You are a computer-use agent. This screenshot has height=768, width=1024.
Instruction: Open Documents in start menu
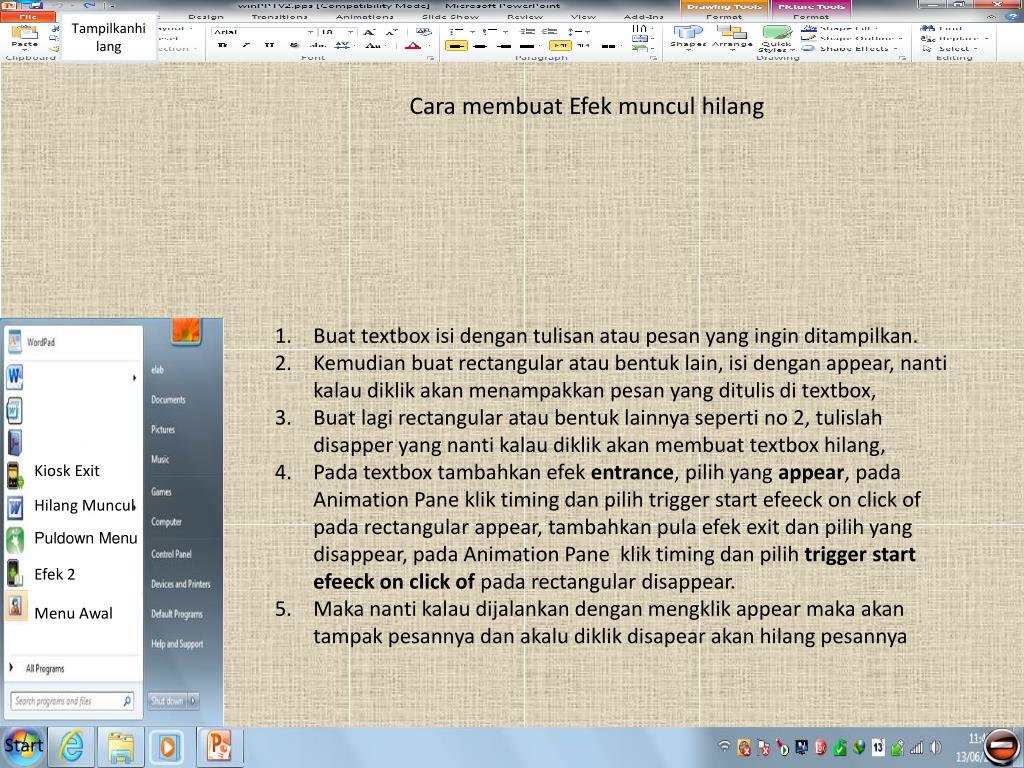coord(168,400)
